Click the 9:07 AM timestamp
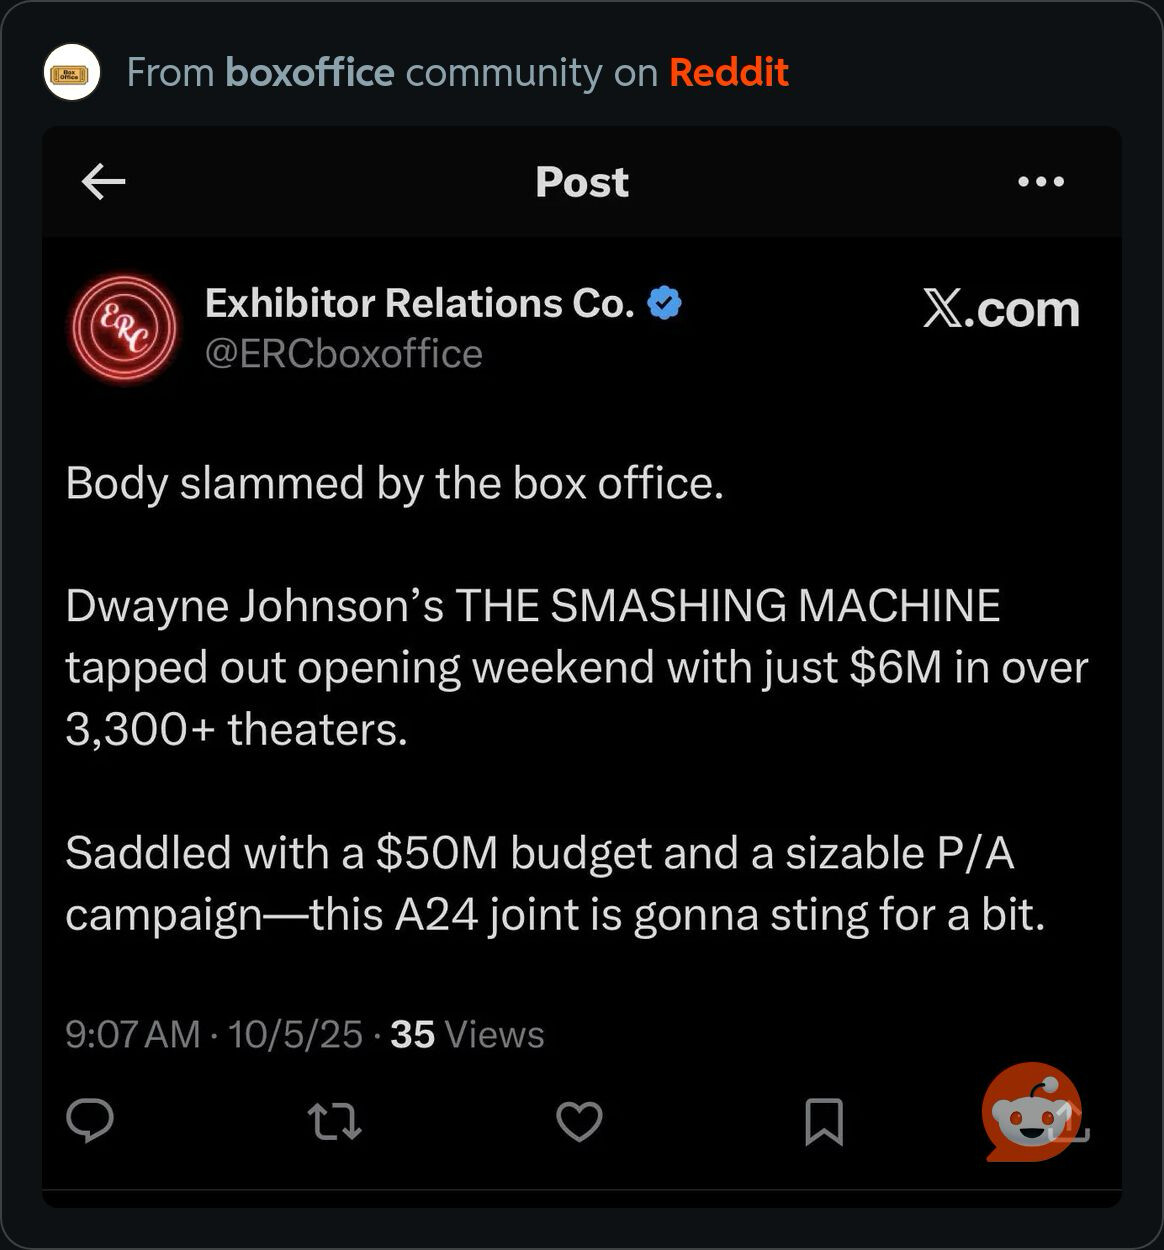 click(x=132, y=1035)
